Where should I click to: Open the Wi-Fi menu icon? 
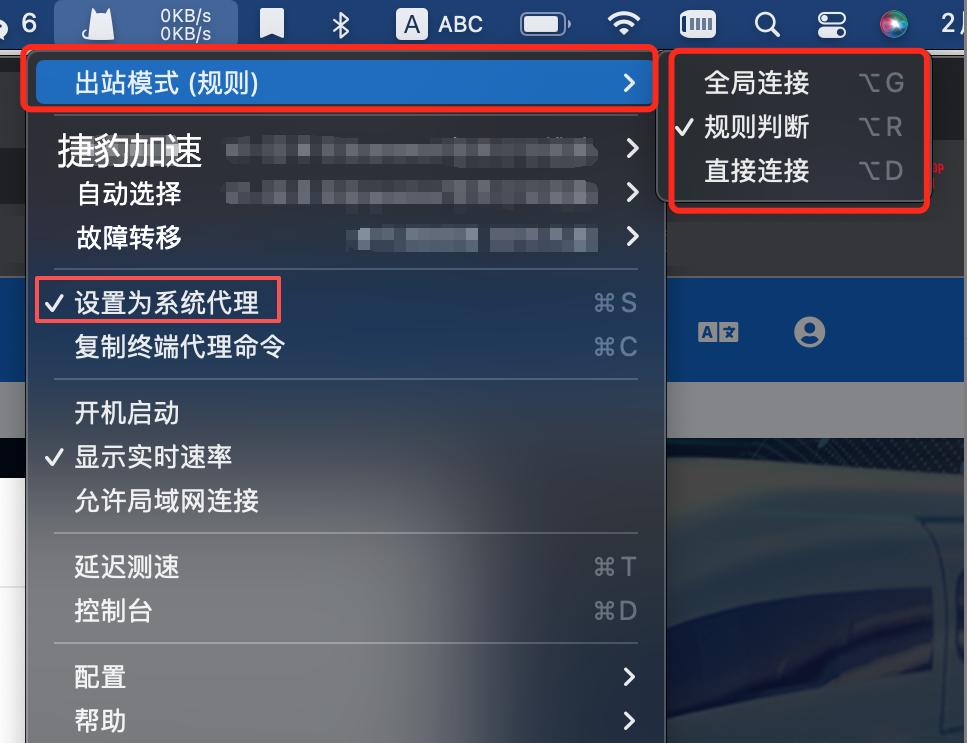[623, 23]
